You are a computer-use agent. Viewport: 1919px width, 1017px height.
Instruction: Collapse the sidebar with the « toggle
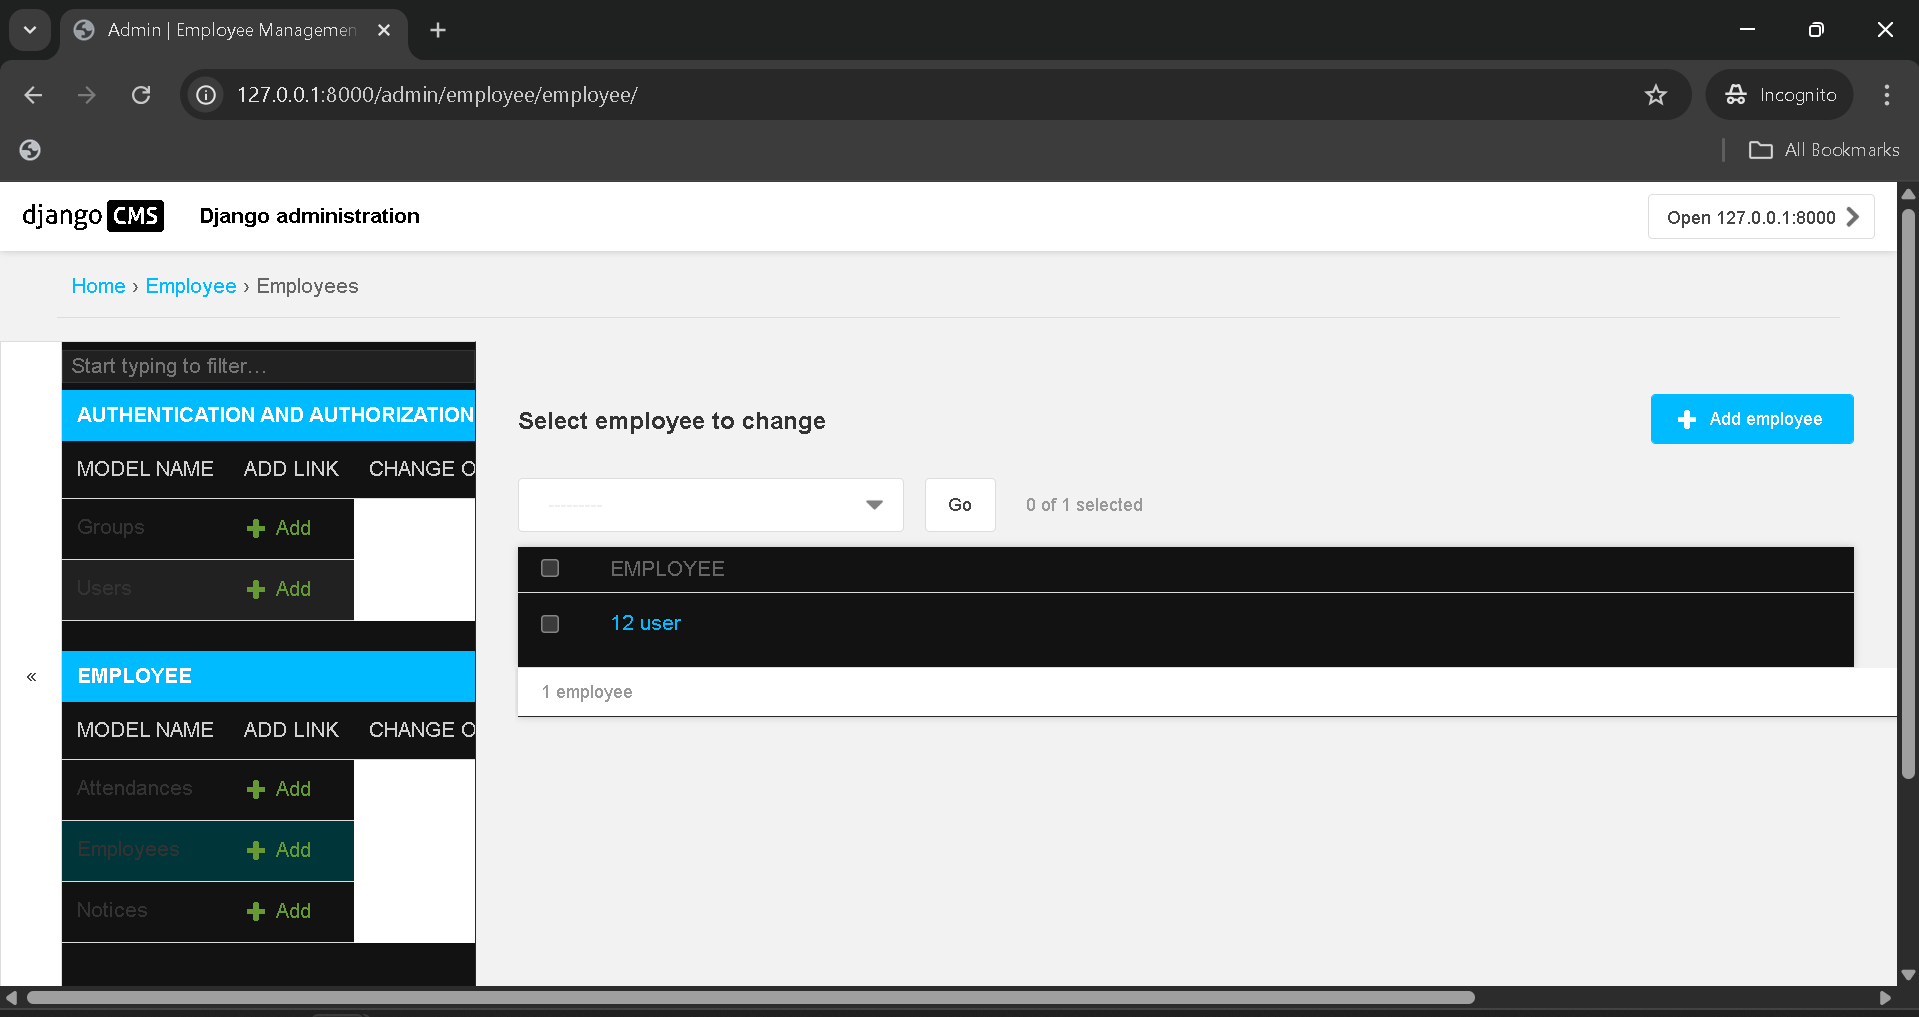[32, 677]
